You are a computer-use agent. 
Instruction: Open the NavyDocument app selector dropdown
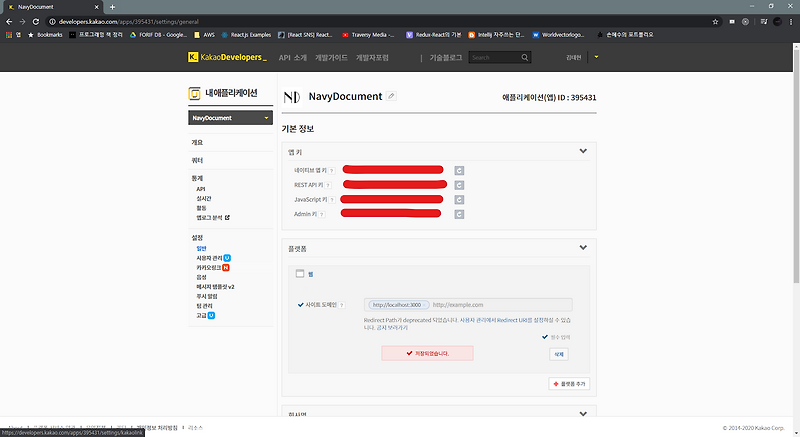point(231,118)
